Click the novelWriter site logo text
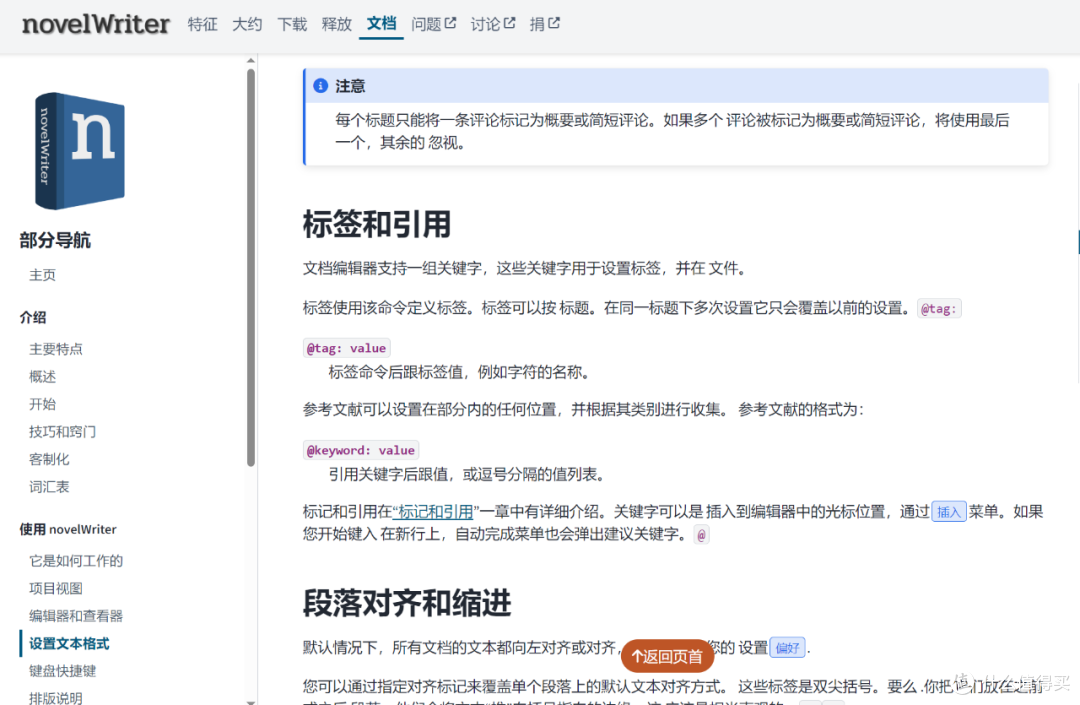The image size is (1080, 705). tap(96, 24)
